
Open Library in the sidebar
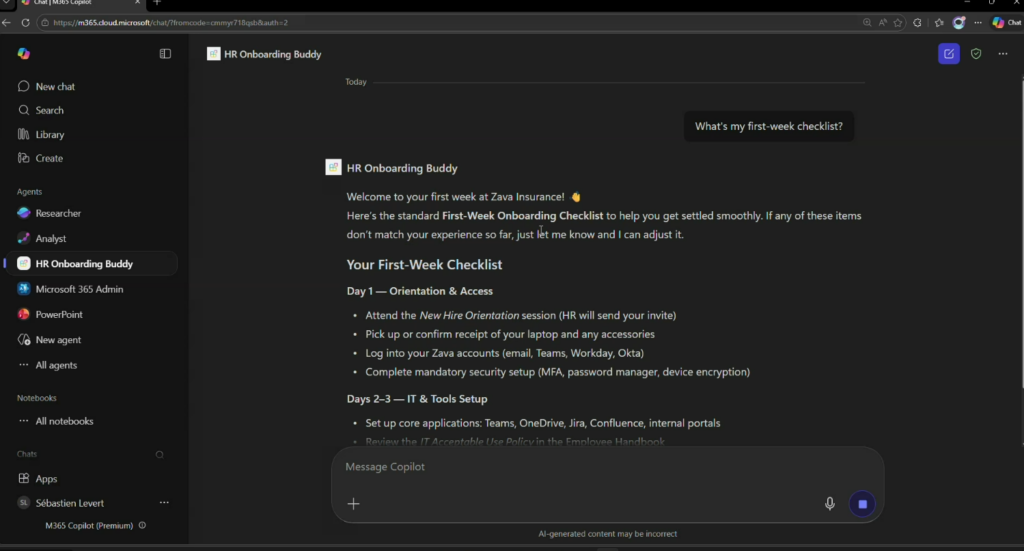point(49,134)
